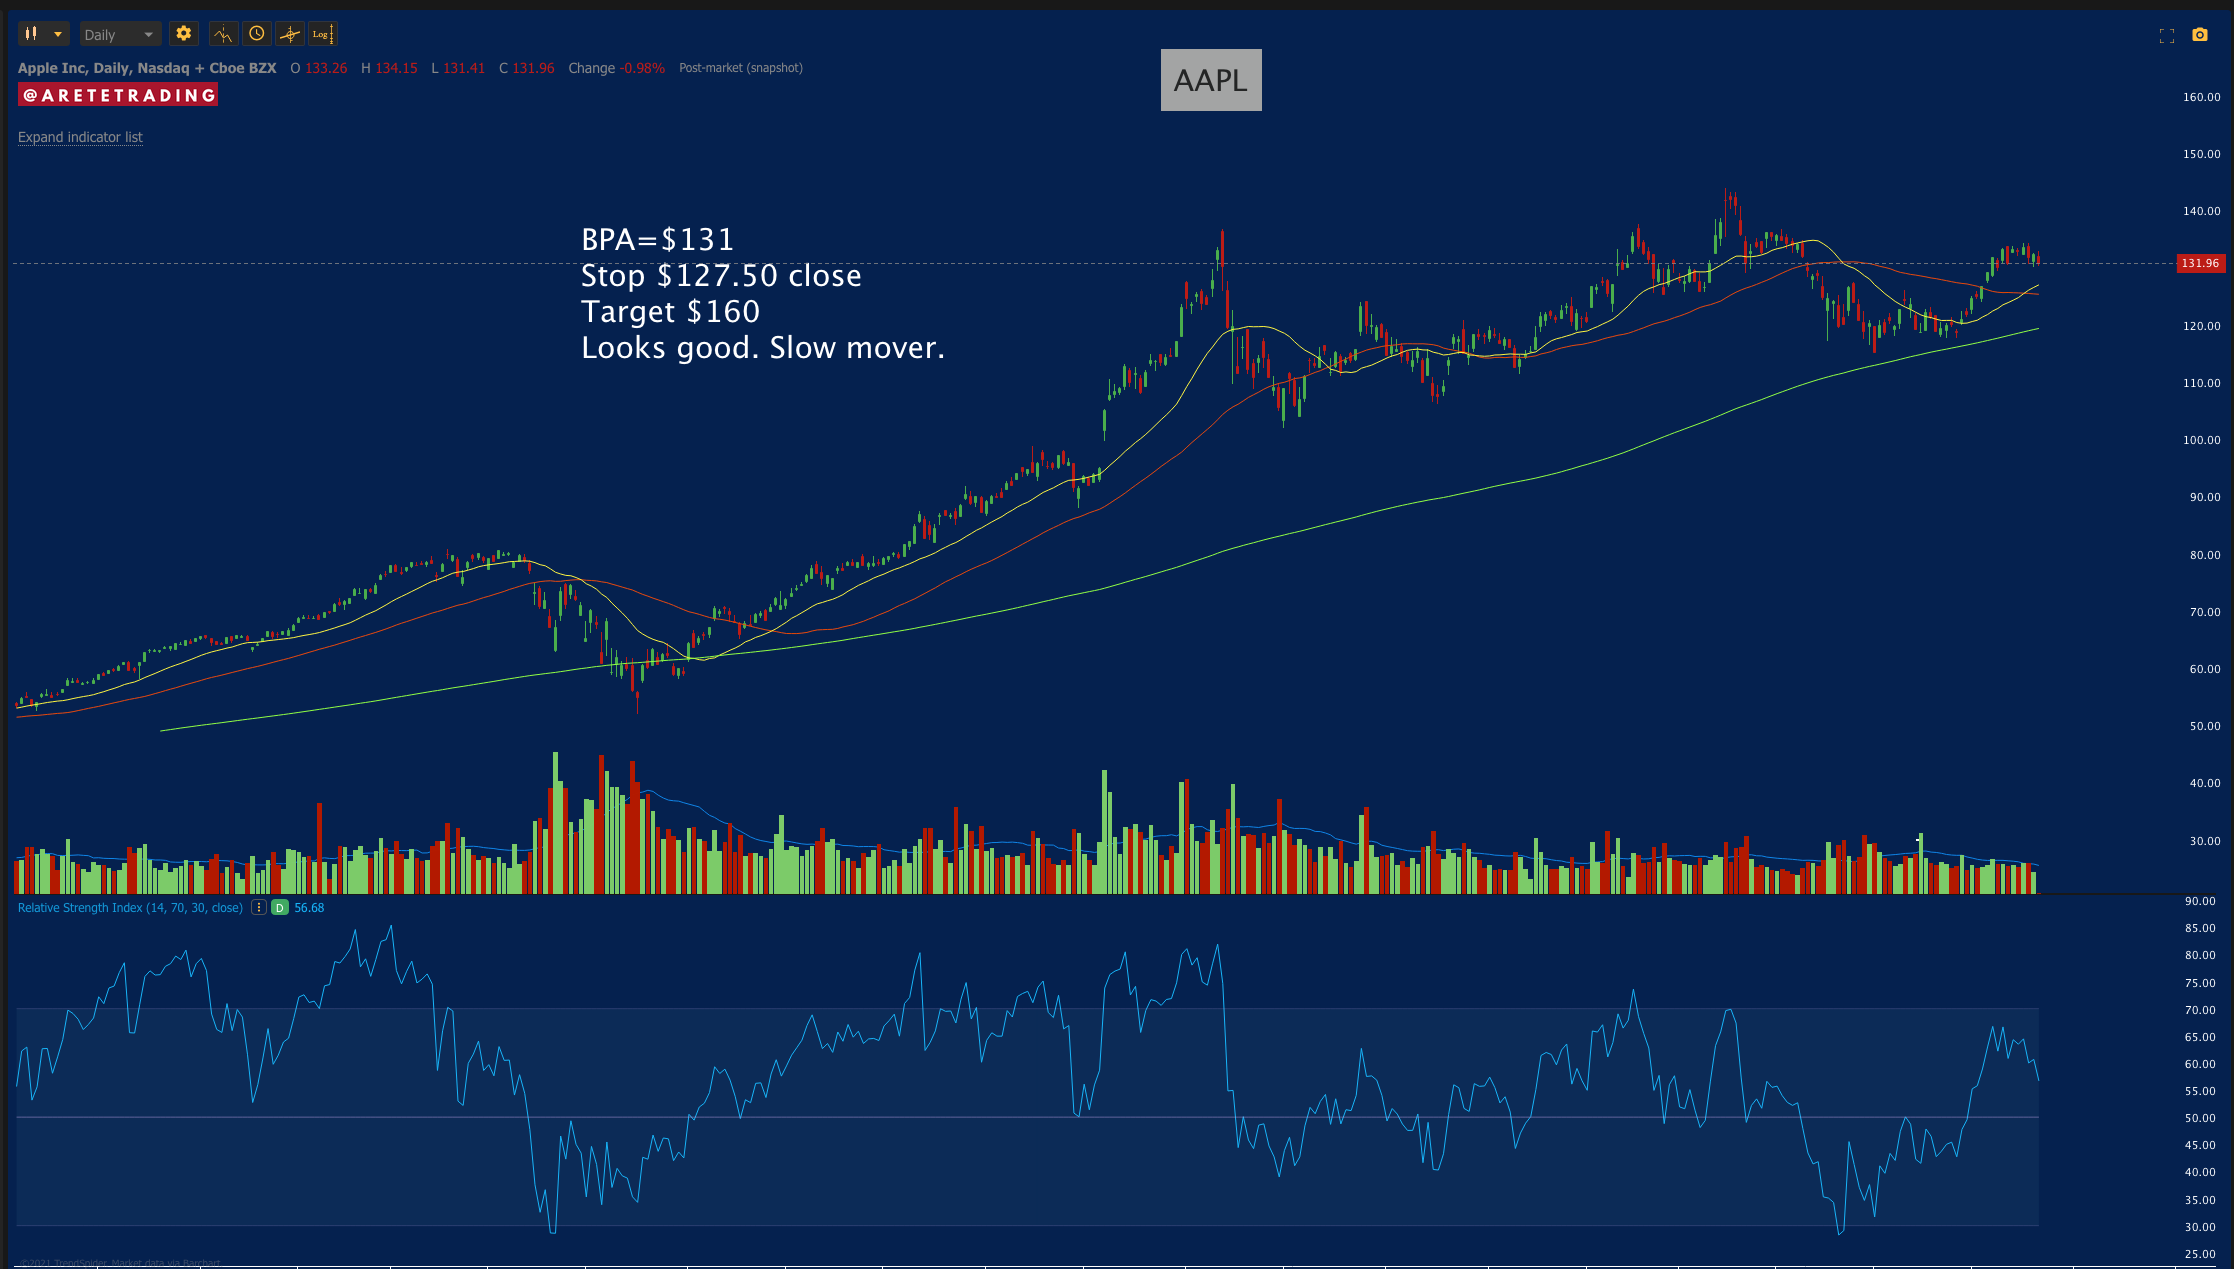Open the candlestick chart type dropdown

click(x=43, y=34)
